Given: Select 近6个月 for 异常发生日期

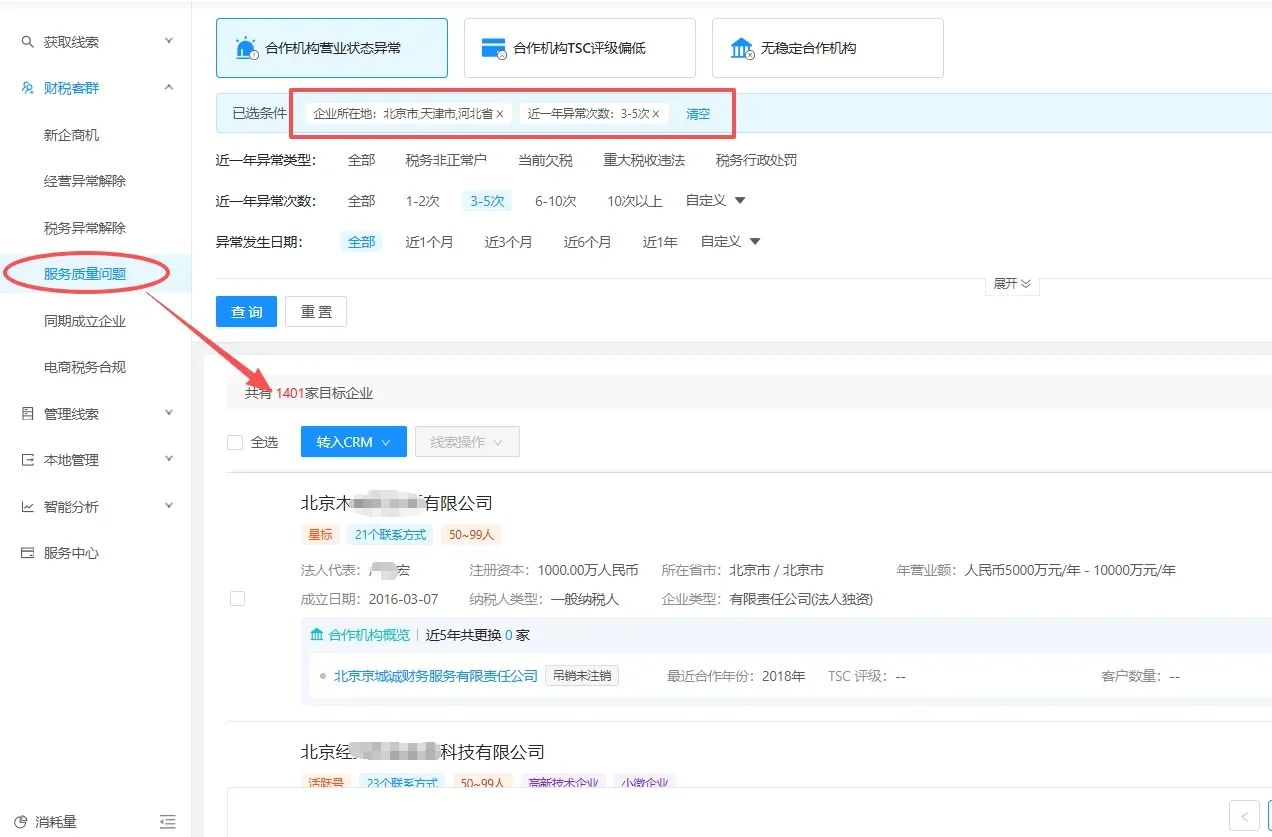Looking at the screenshot, I should click(588, 242).
